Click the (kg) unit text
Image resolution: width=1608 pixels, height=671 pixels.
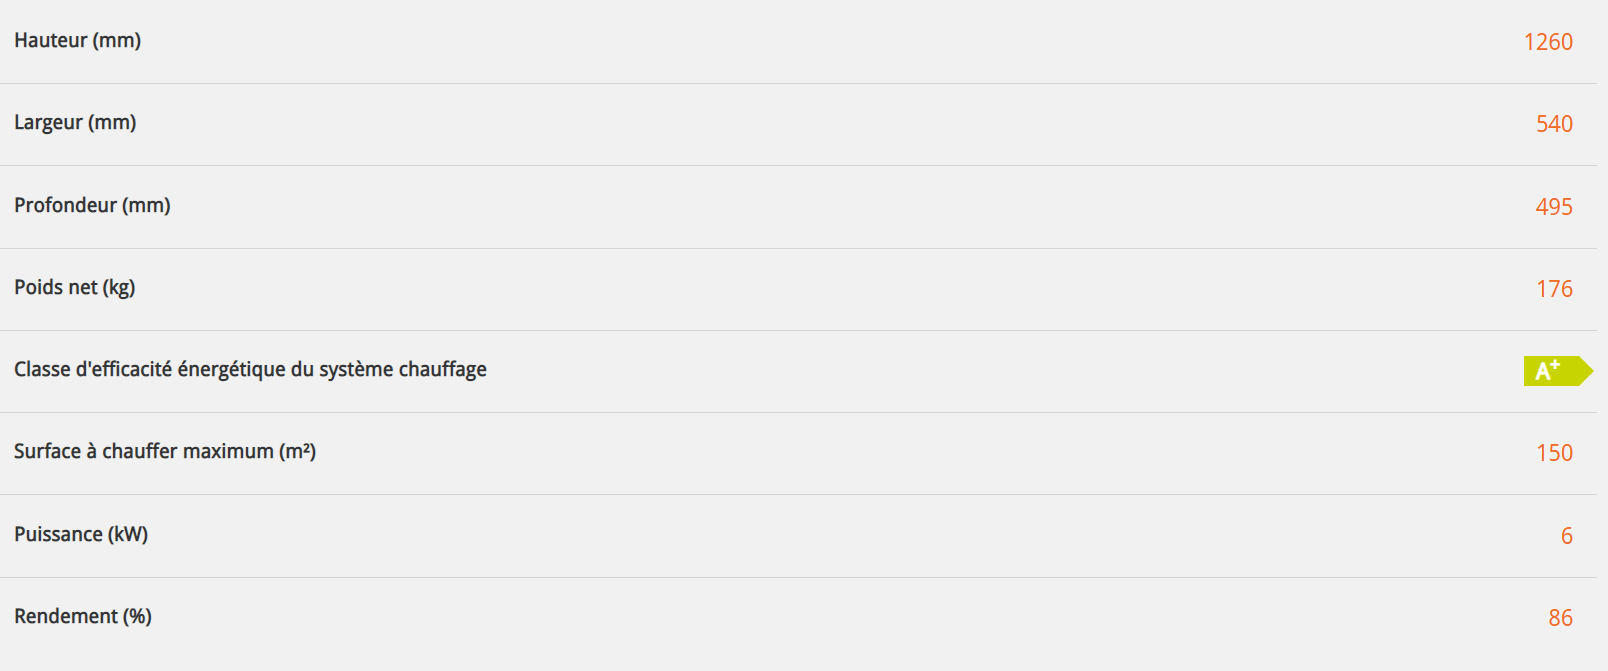(x=119, y=288)
